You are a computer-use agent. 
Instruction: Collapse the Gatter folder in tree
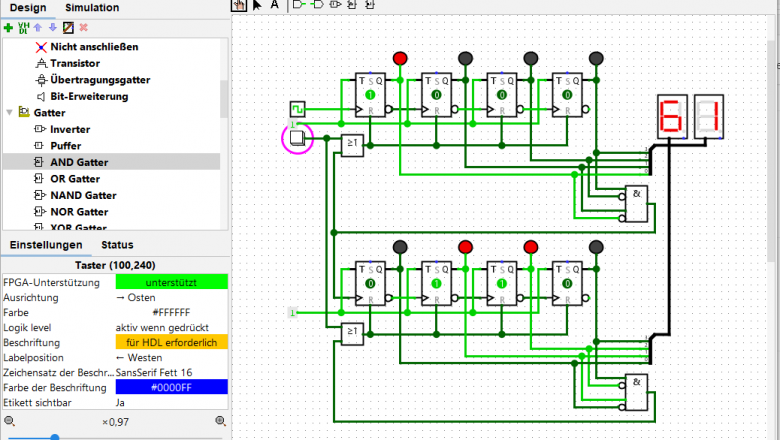click(9, 113)
